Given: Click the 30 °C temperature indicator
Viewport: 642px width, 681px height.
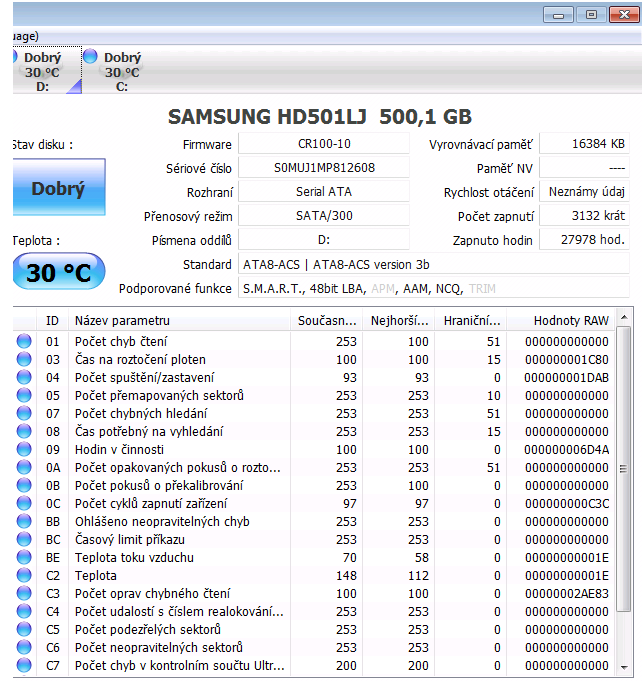Looking at the screenshot, I should pyautogui.click(x=59, y=272).
